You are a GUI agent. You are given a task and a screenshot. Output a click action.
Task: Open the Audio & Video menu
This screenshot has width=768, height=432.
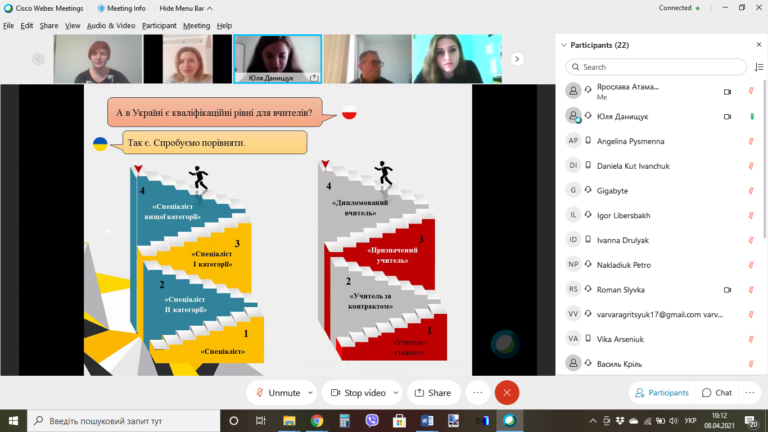point(111,25)
